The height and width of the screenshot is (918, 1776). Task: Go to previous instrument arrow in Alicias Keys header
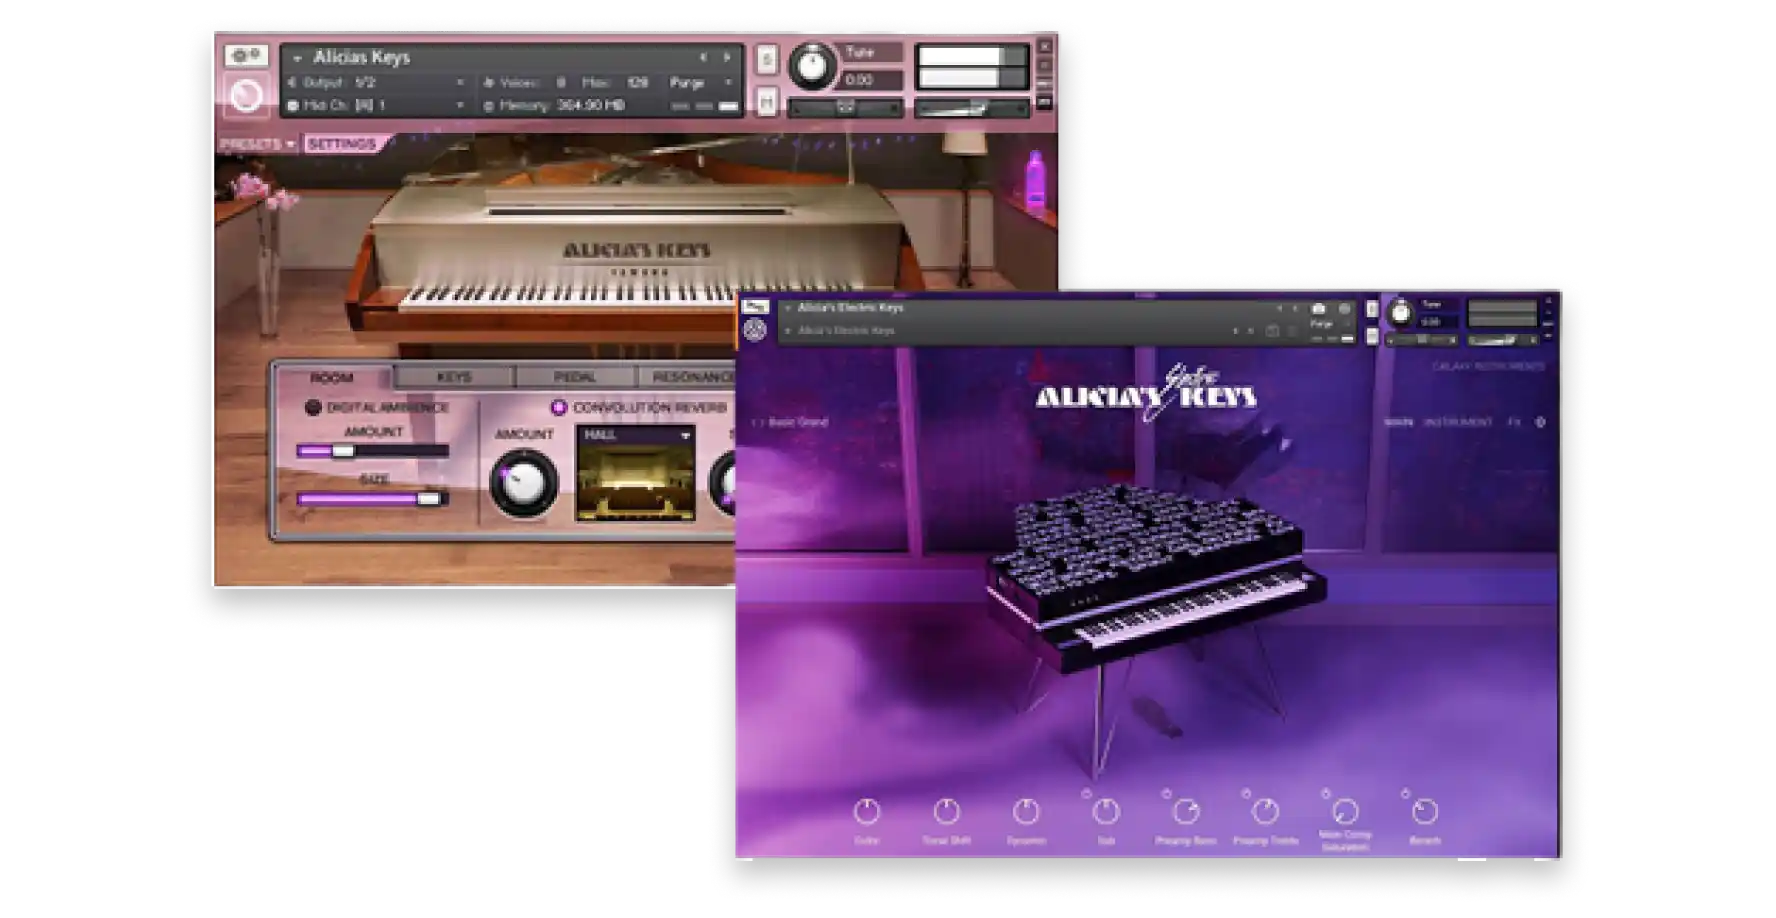(703, 58)
